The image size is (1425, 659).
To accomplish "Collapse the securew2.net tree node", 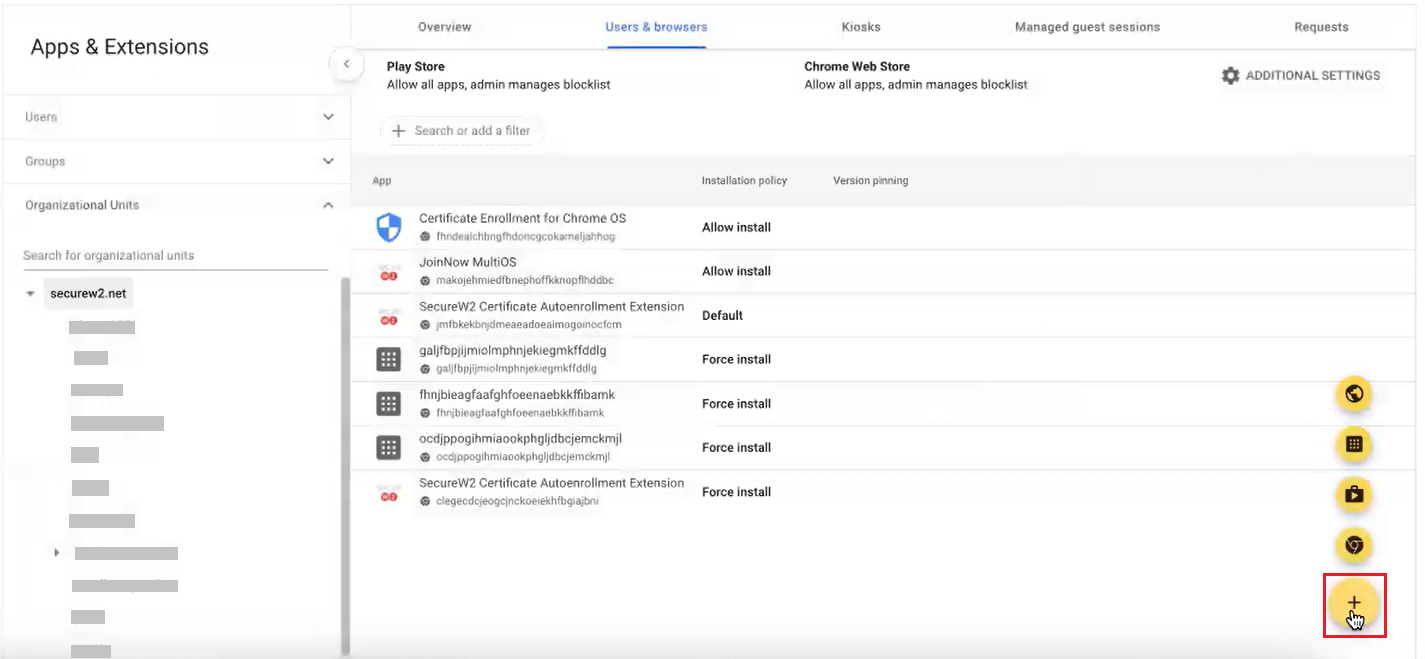I will coord(31,294).
